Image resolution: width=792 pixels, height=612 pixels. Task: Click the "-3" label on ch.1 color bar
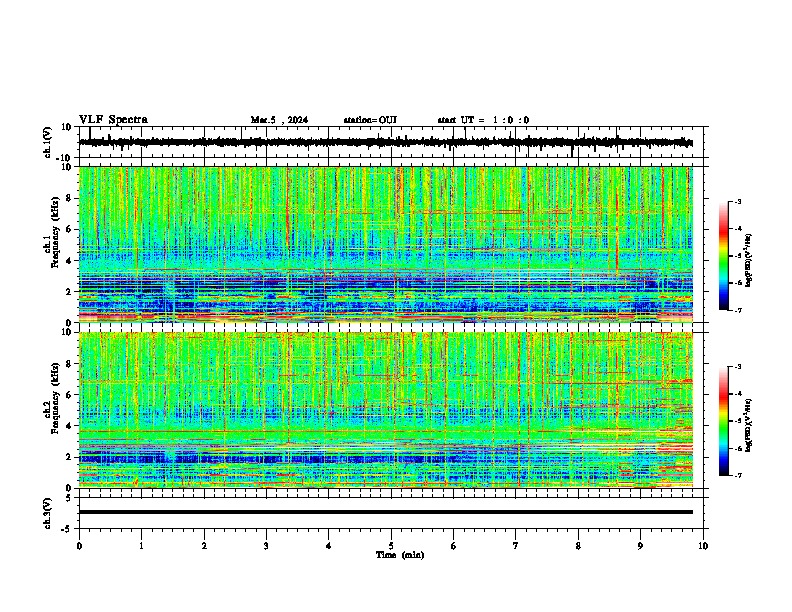(737, 201)
